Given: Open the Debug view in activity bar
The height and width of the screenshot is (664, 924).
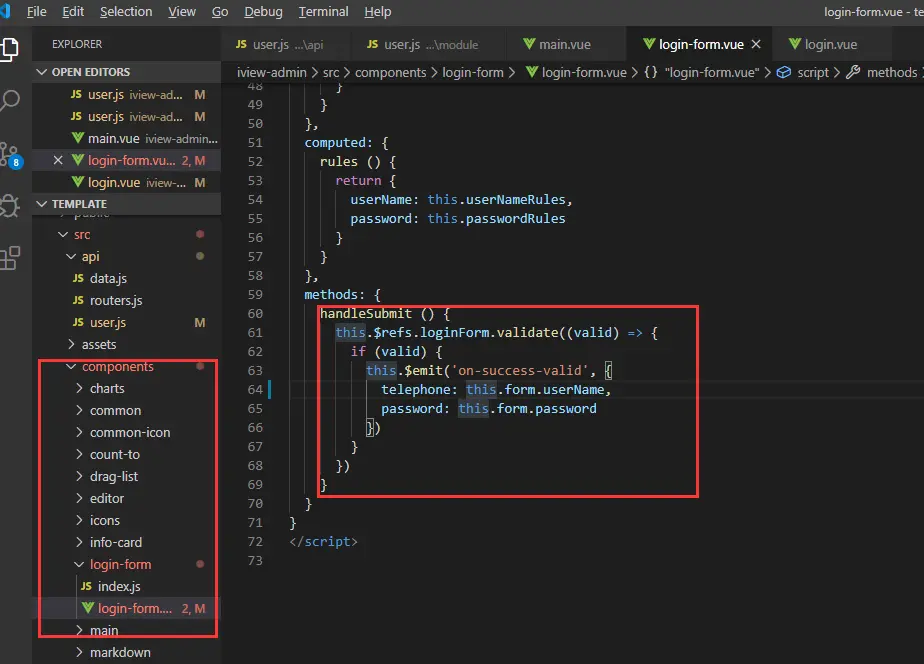Looking at the screenshot, I should pyautogui.click(x=10, y=206).
